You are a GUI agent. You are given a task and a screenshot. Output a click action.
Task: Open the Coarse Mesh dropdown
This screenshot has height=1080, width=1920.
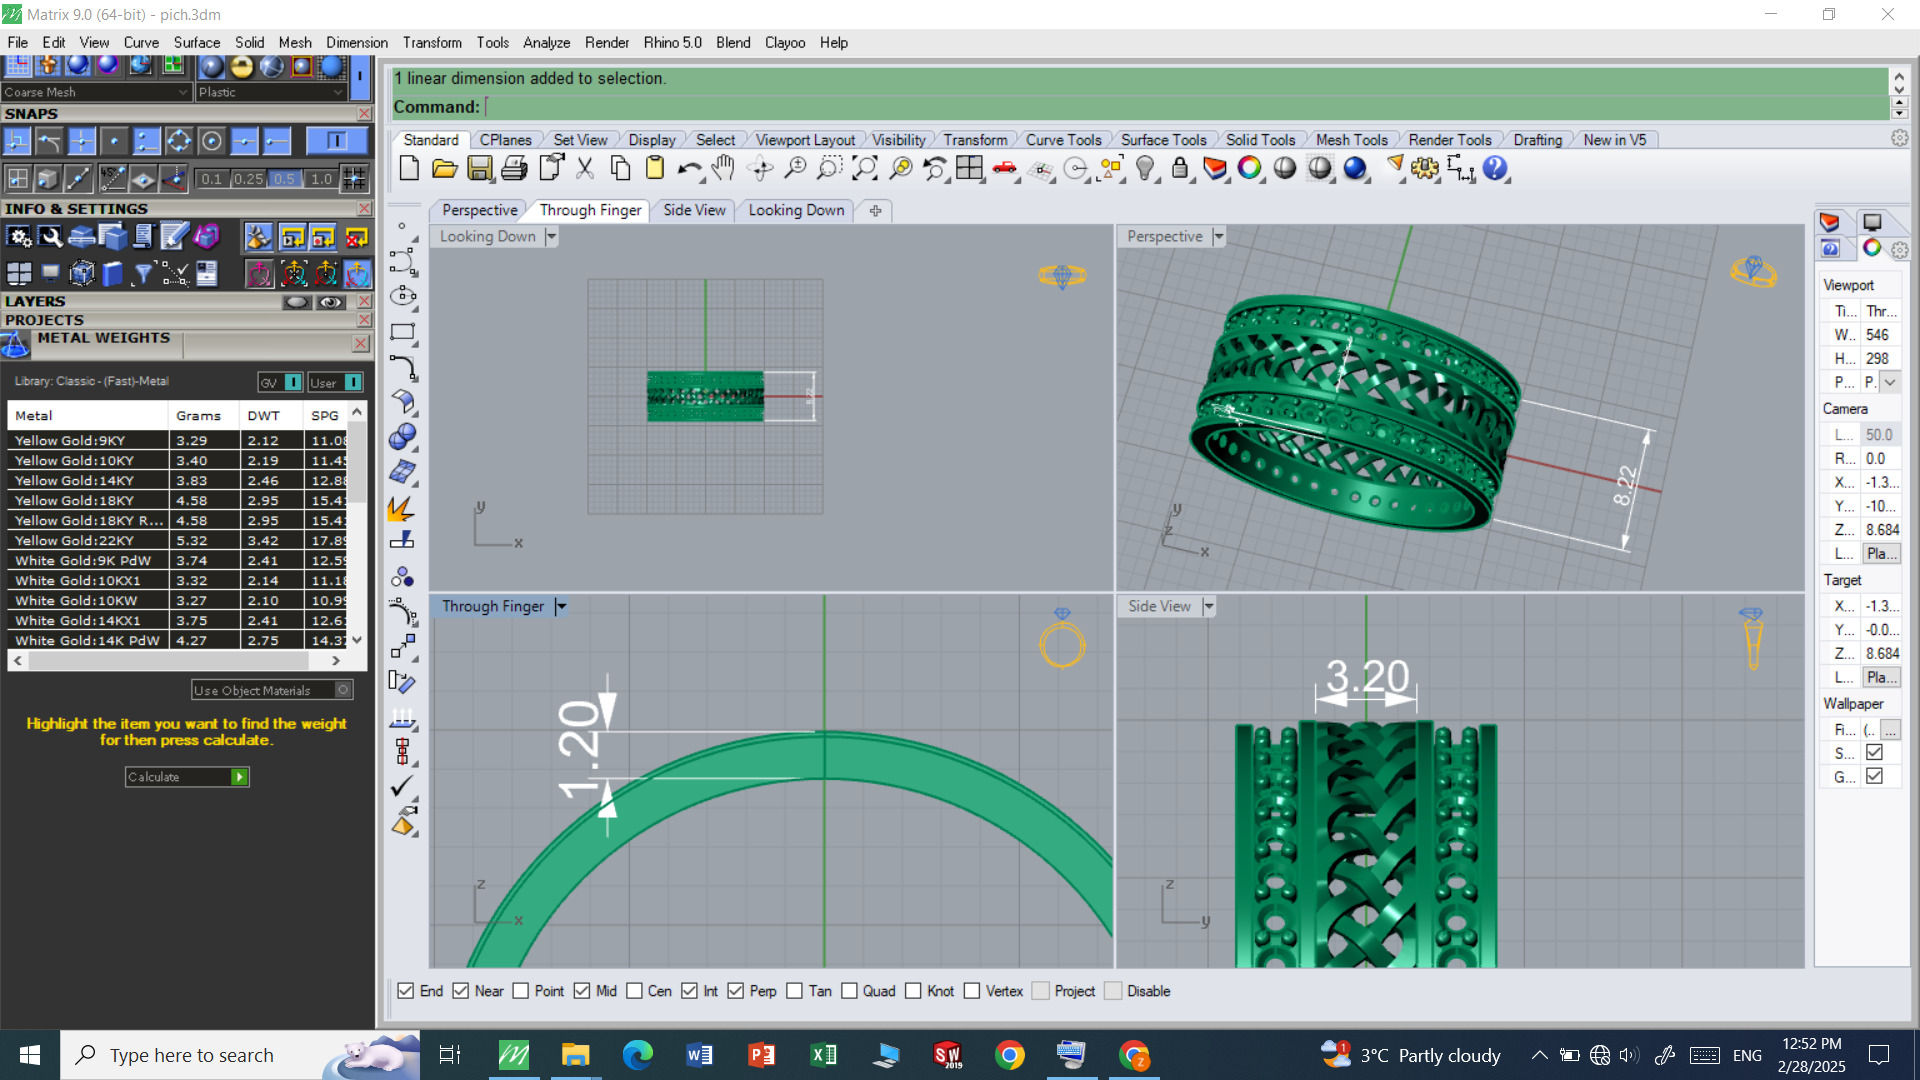(96, 92)
